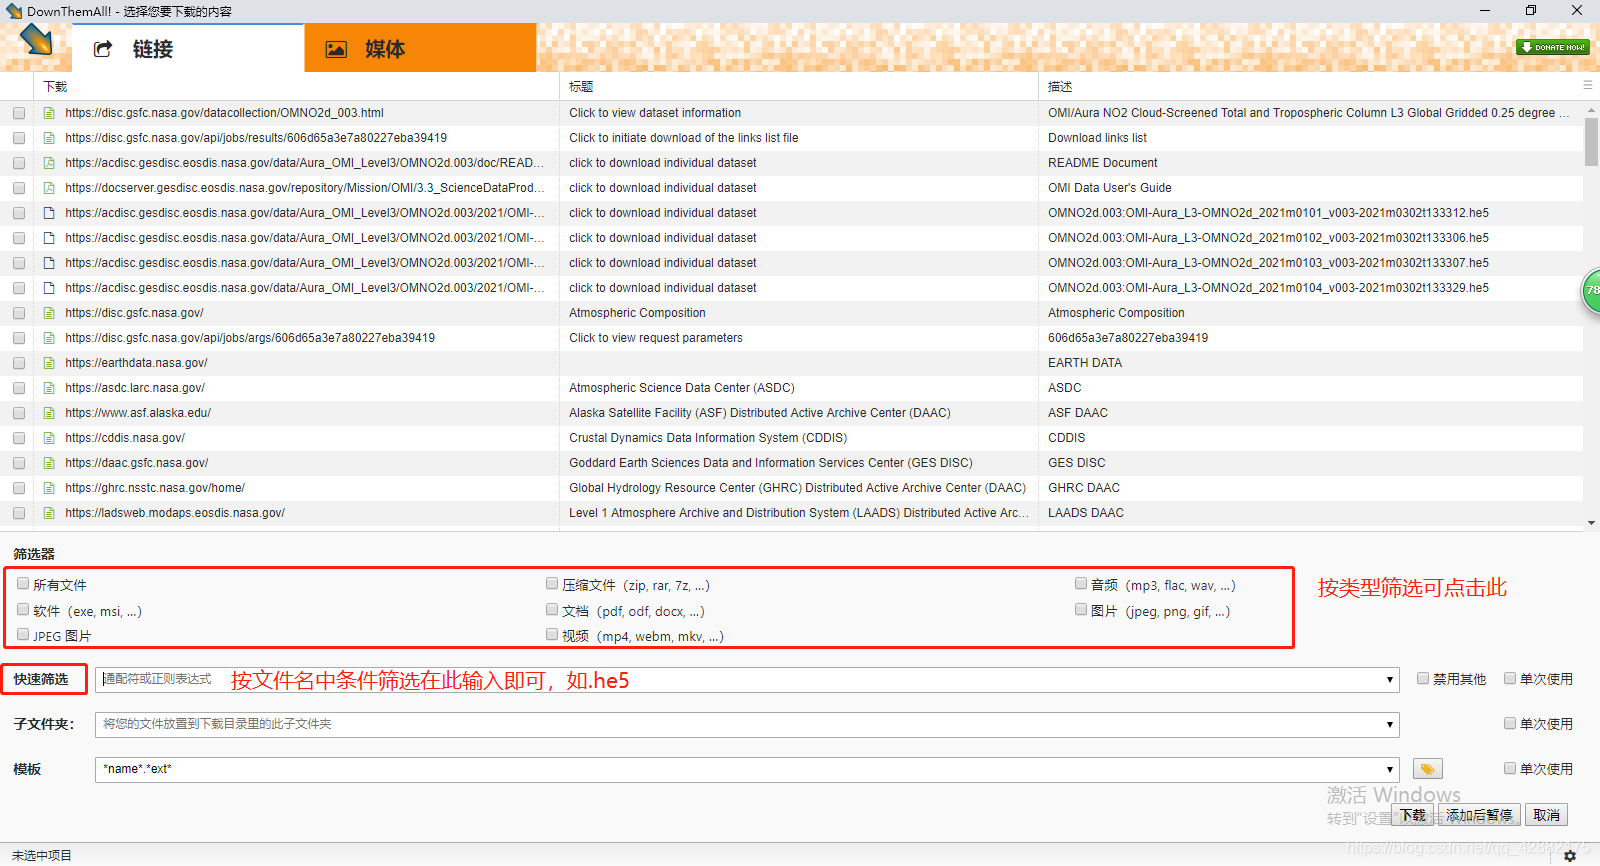Sort by the 下载 column header

[x=297, y=86]
